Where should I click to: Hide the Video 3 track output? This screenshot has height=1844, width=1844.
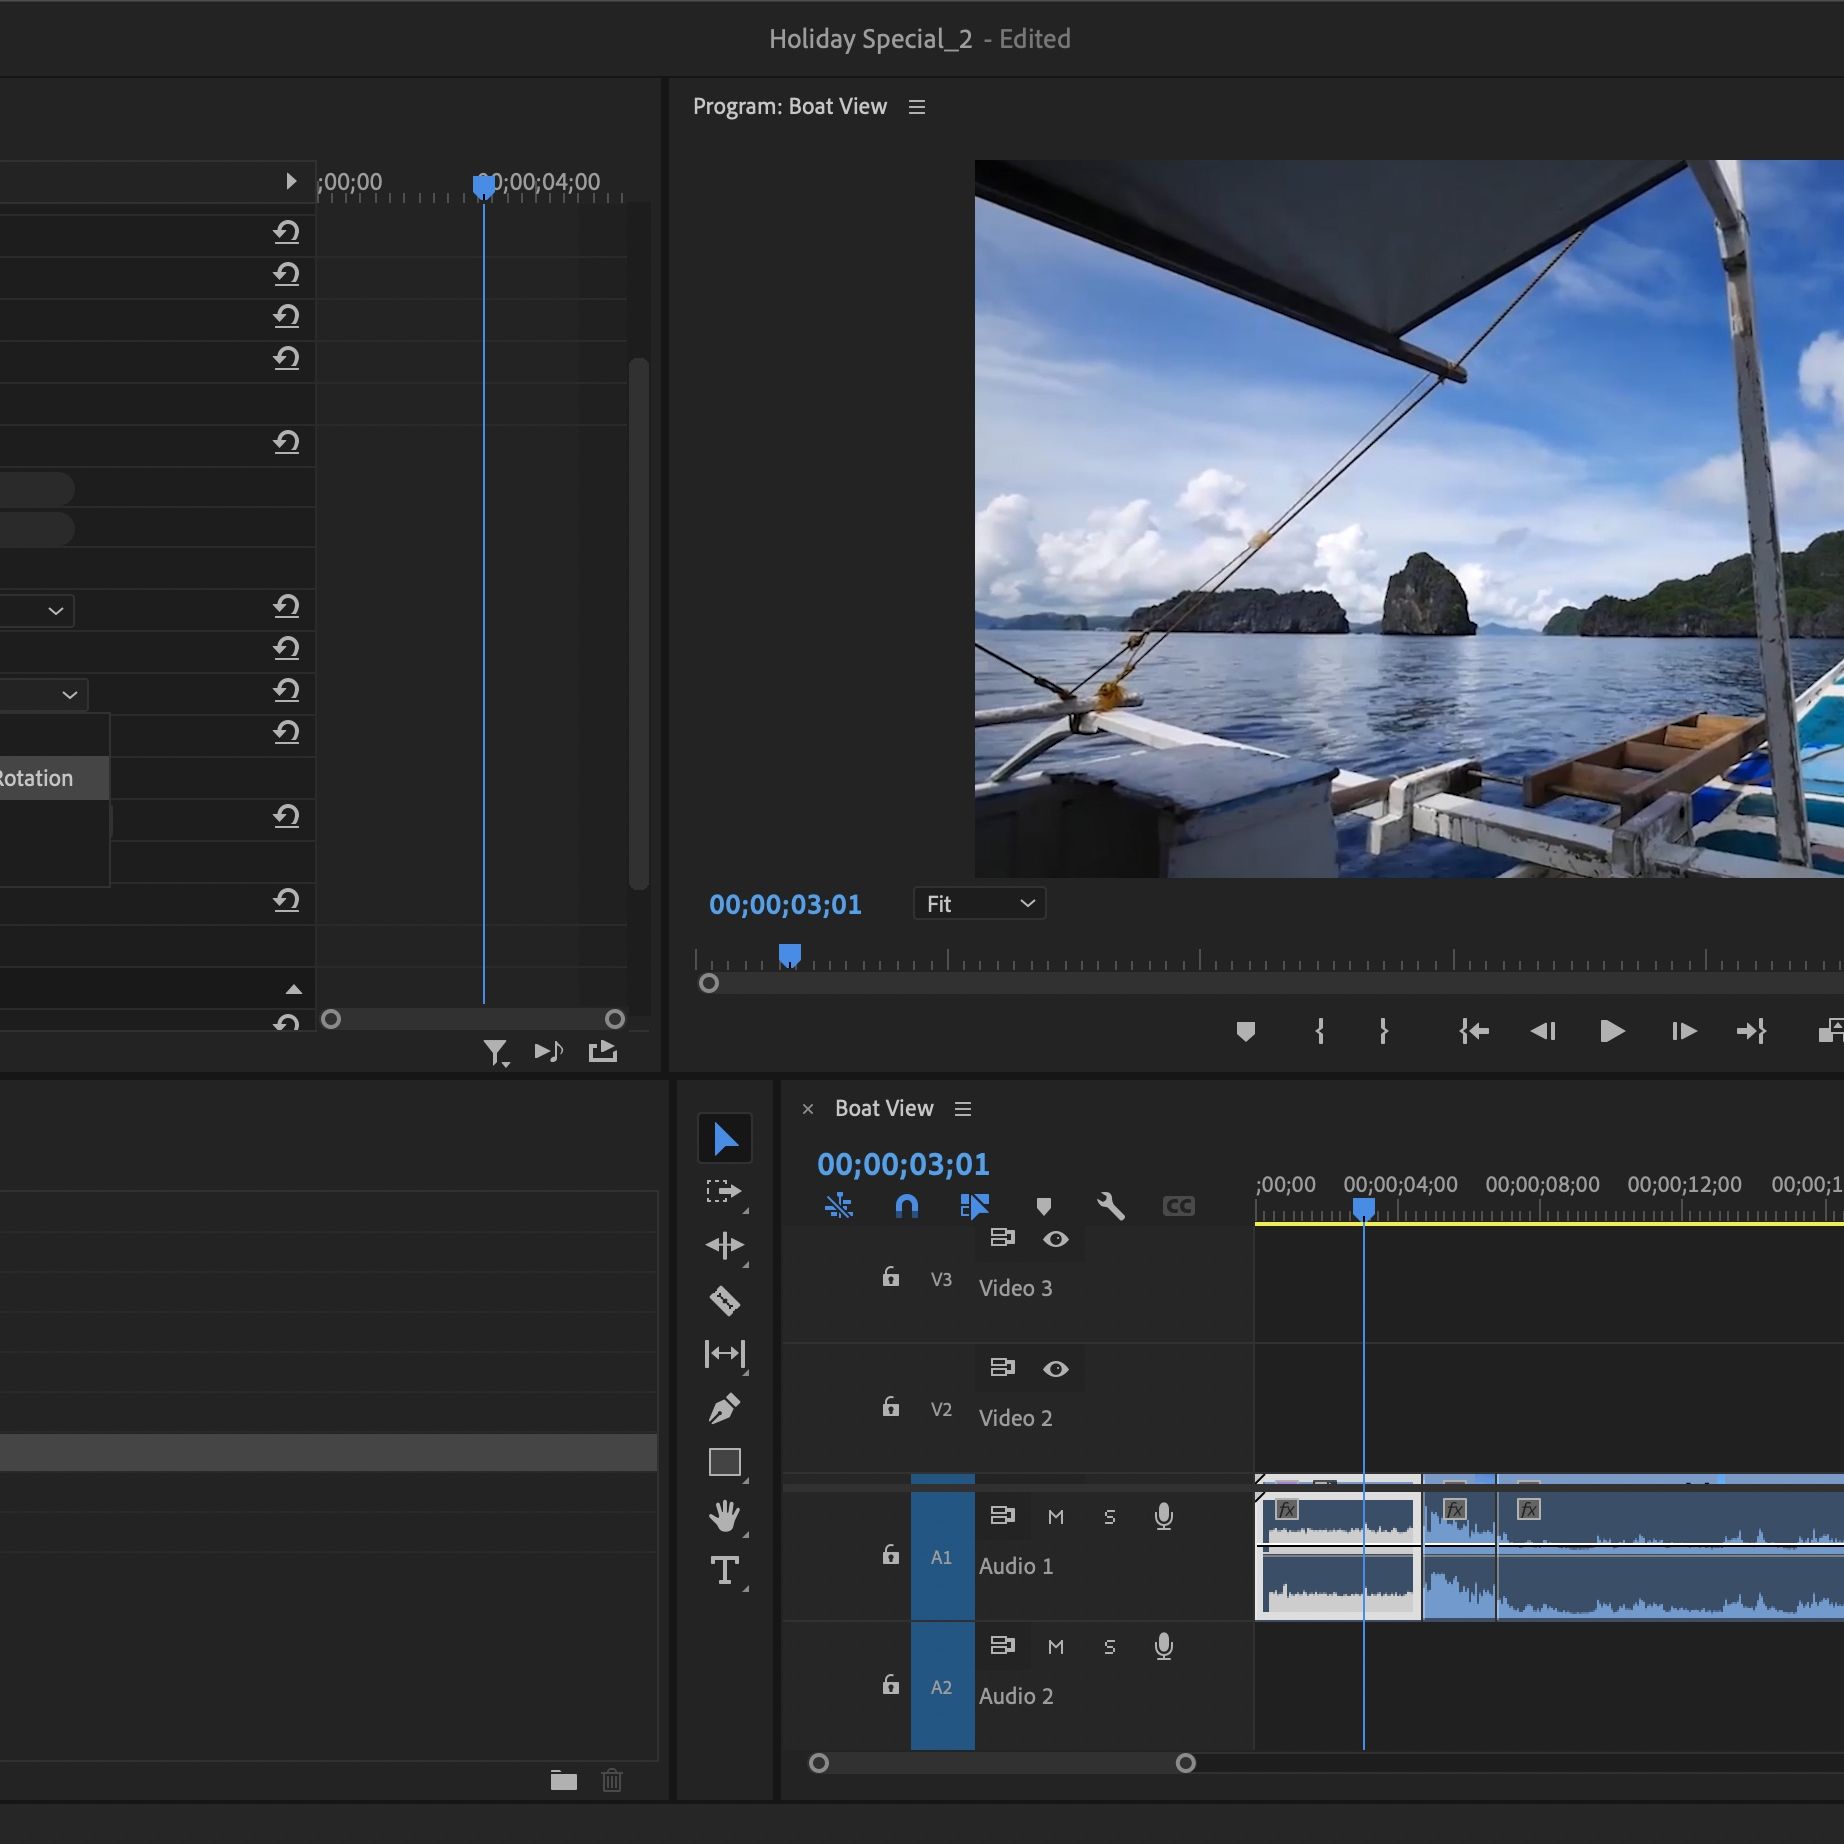1055,1239
